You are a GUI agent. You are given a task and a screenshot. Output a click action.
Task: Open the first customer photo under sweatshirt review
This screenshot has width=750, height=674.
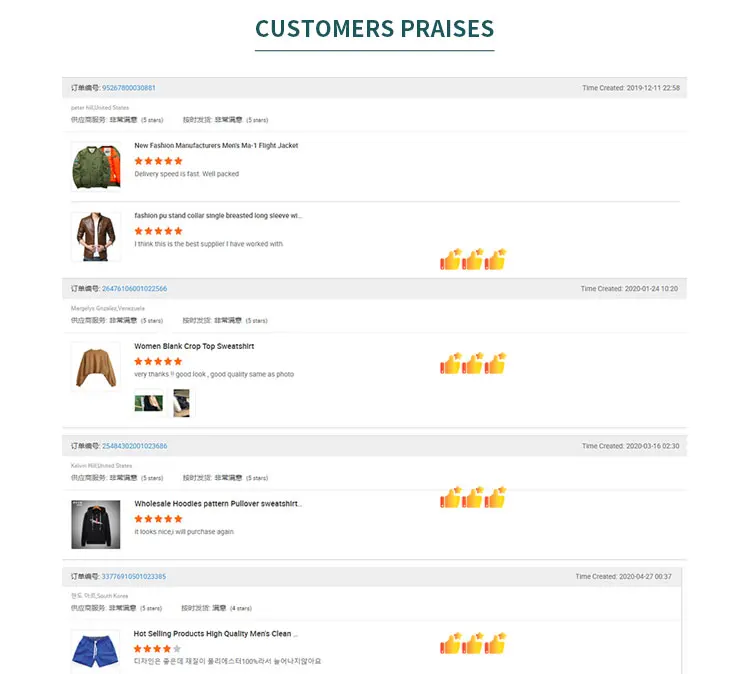148,403
